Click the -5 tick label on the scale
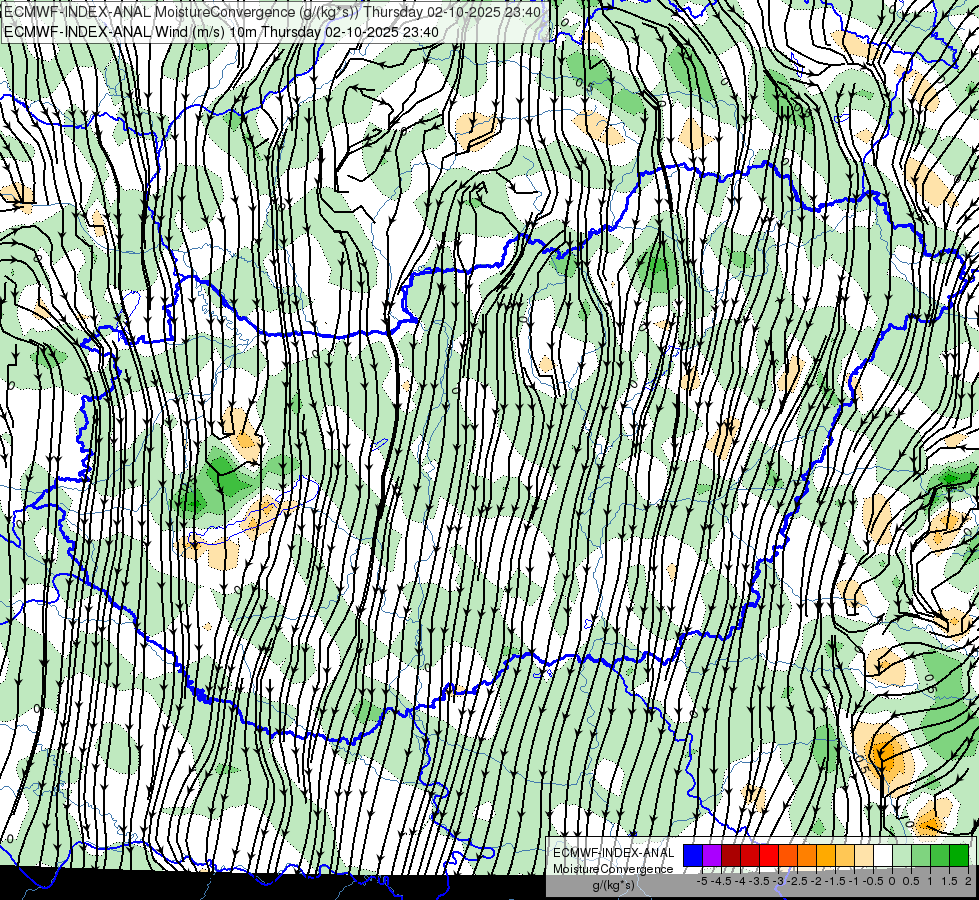Viewport: 979px width, 900px height. tap(702, 881)
